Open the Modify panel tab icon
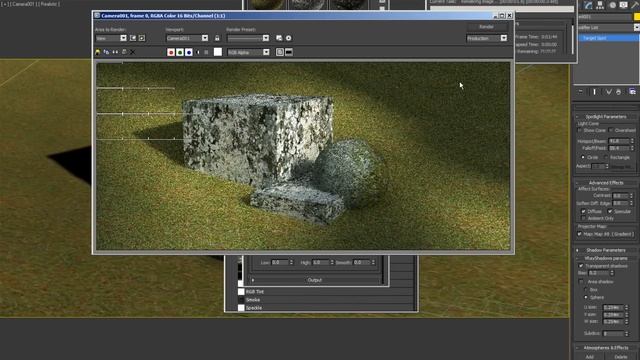640x360 pixels. 588,5
